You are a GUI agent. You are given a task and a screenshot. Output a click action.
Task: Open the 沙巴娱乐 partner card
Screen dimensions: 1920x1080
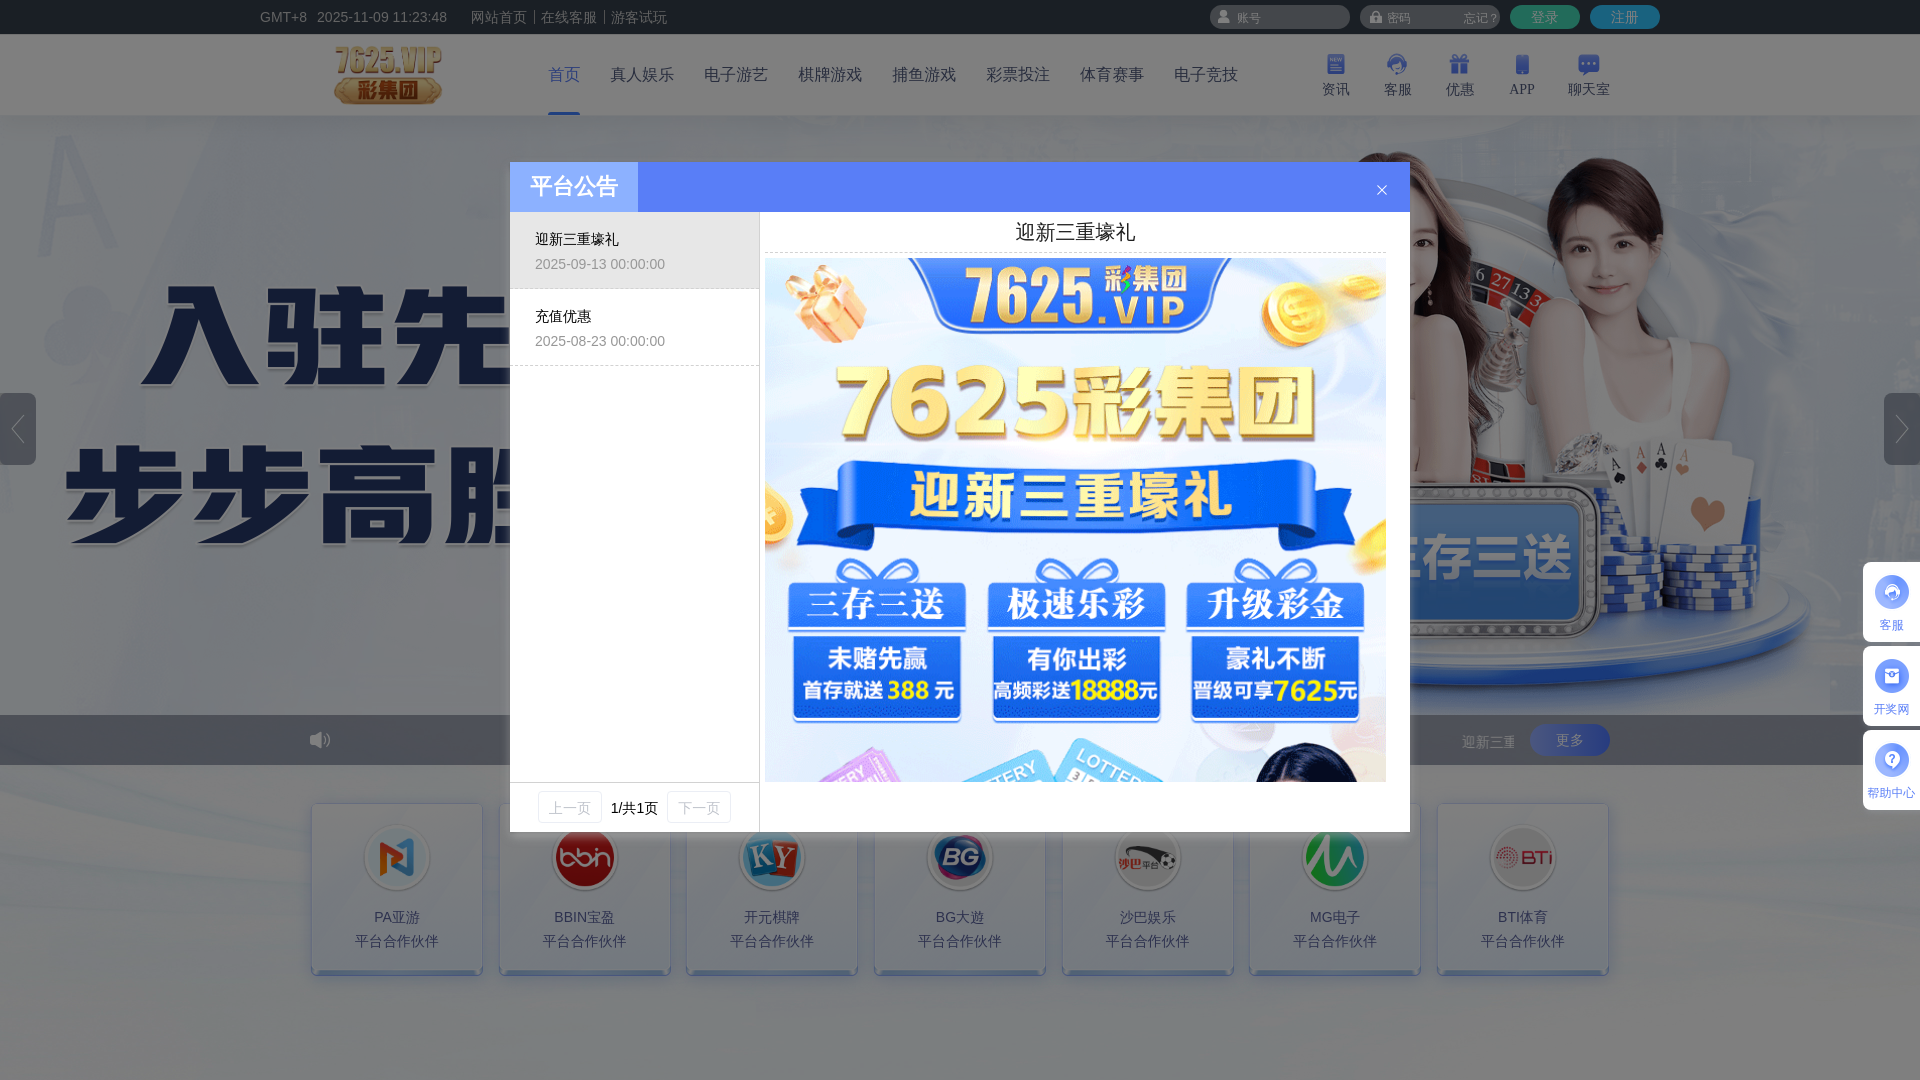[x=1148, y=889]
